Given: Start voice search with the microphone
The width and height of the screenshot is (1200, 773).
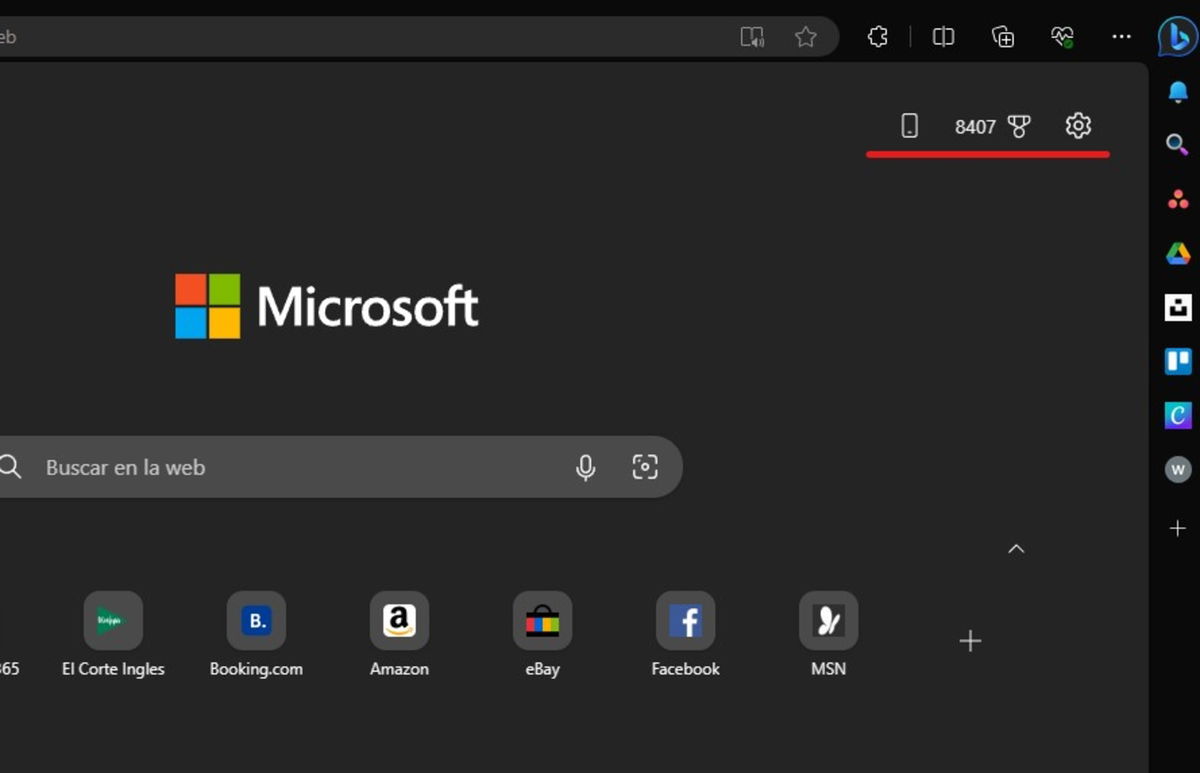Looking at the screenshot, I should [586, 466].
